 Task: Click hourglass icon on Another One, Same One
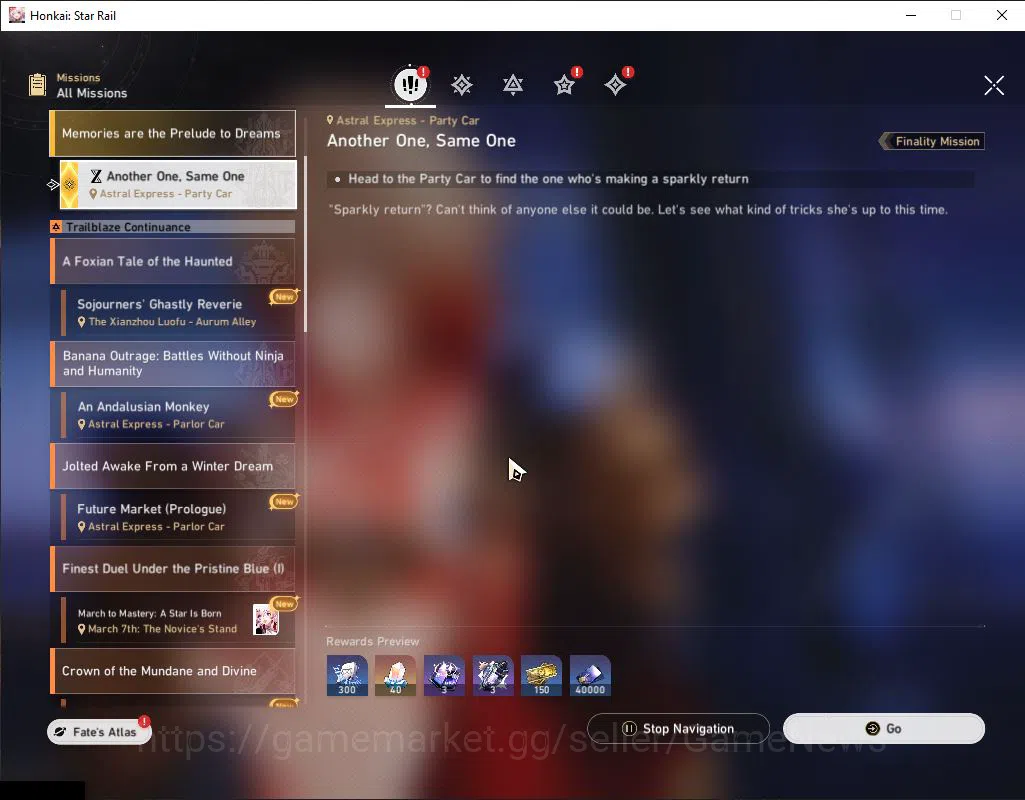96,176
